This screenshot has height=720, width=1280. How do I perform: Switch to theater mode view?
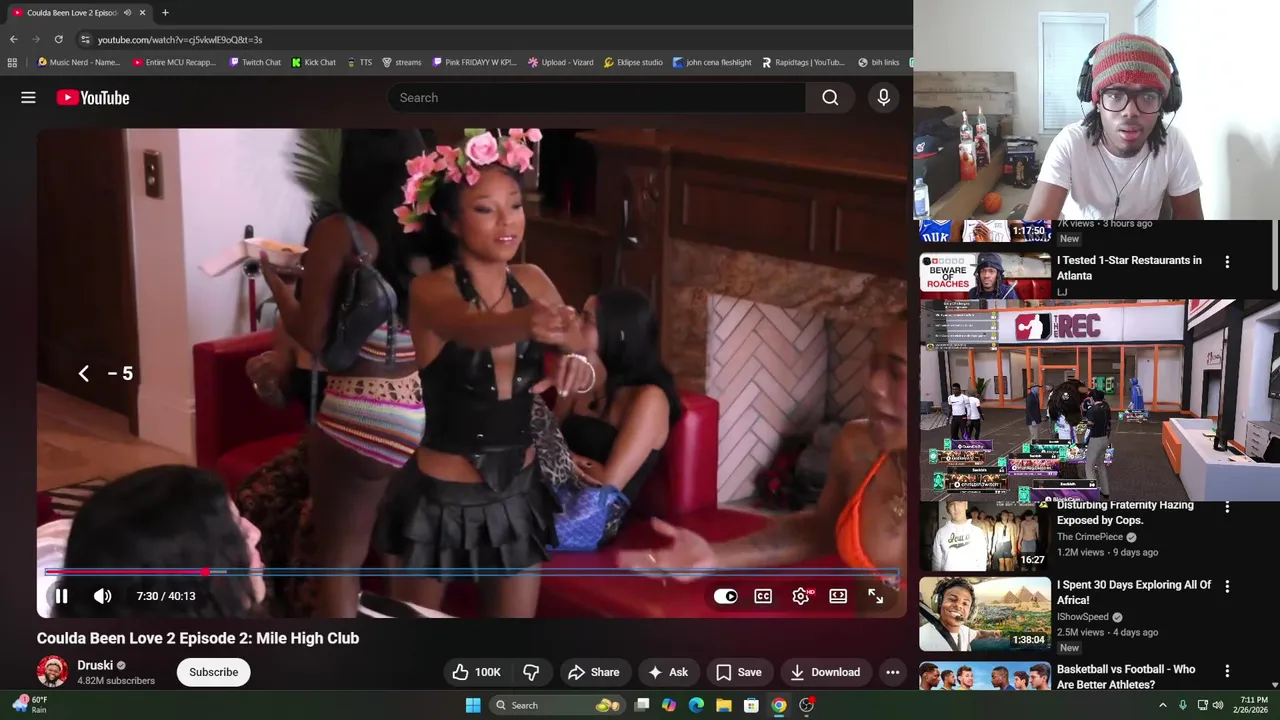tap(838, 596)
